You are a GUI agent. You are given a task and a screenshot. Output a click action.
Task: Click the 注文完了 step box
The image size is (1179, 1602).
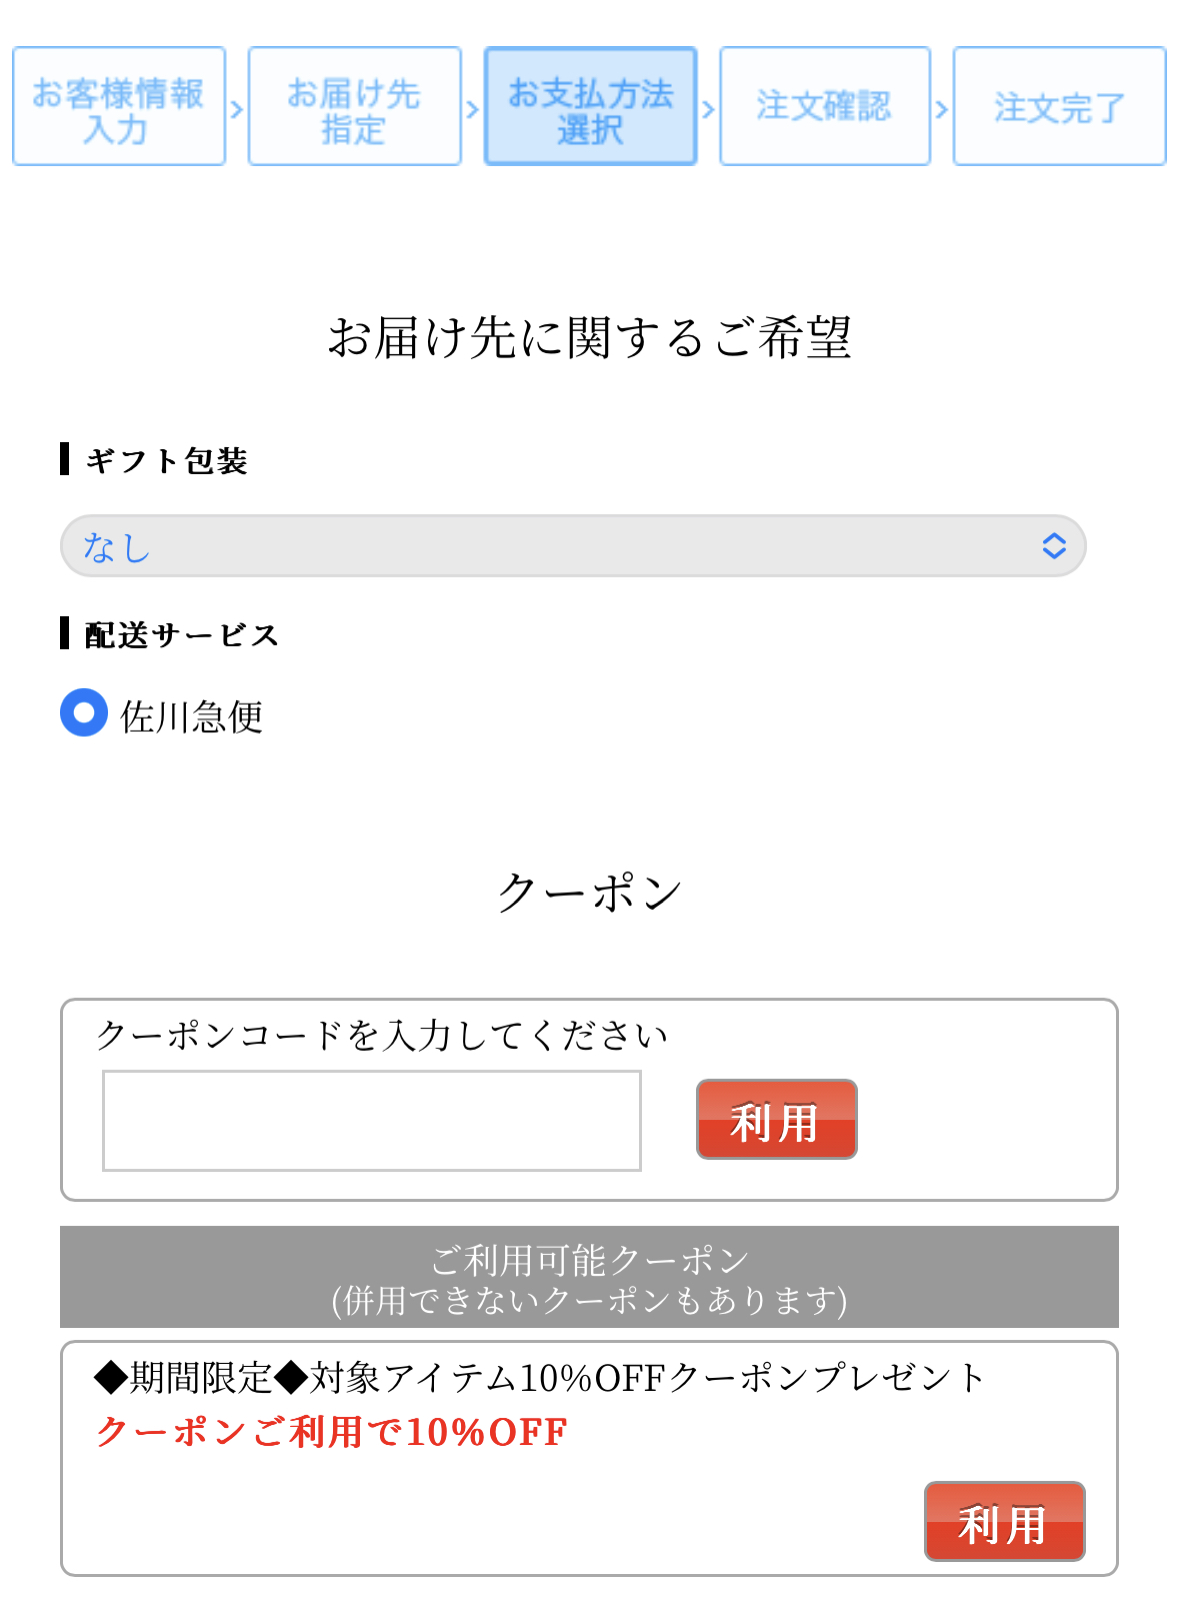(1059, 106)
